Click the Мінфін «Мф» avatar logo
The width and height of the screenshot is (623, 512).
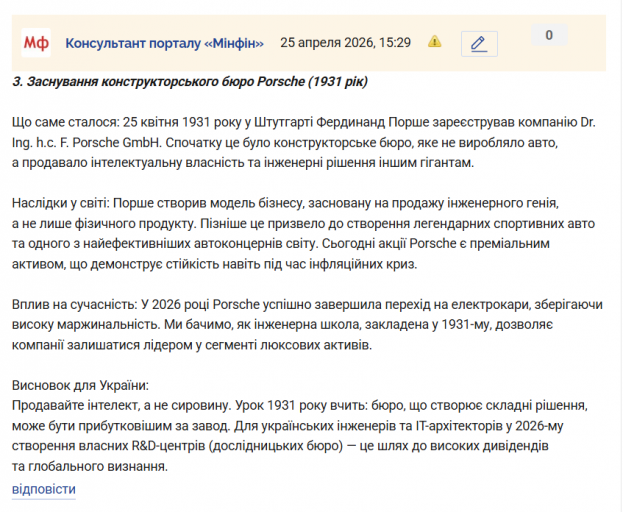tap(36, 43)
